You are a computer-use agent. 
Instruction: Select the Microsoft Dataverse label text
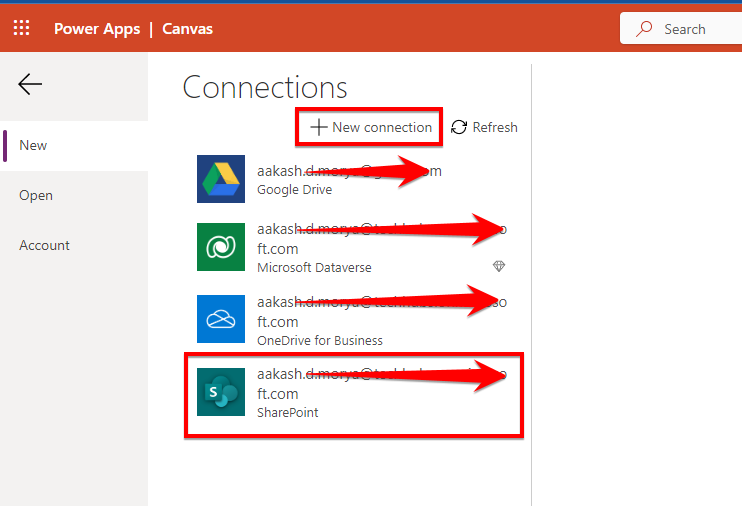[314, 267]
